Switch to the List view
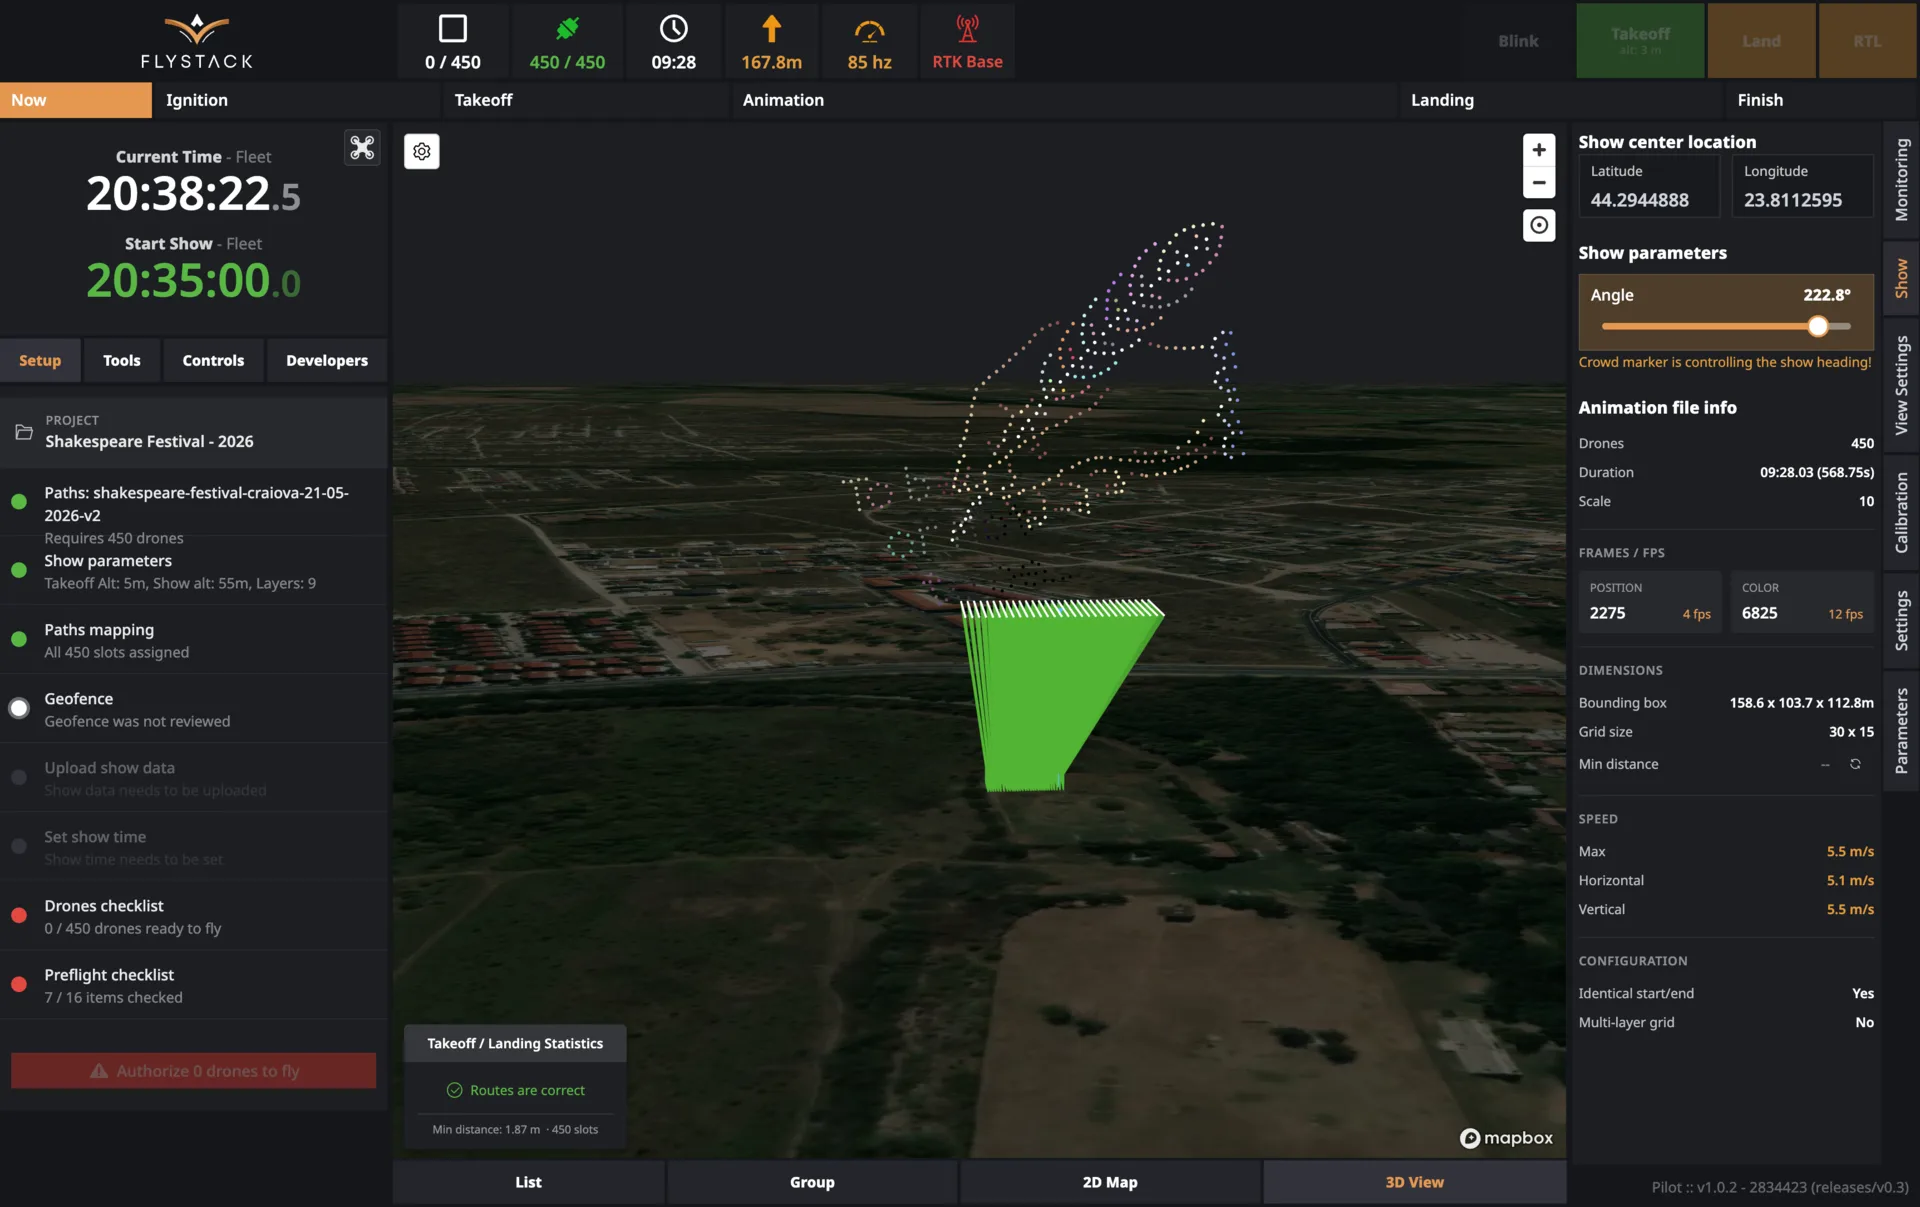Screen dimensions: 1920x1207 click(528, 1182)
